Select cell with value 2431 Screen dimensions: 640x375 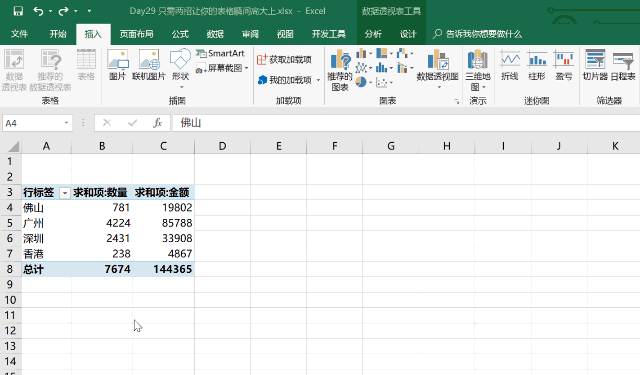point(102,238)
